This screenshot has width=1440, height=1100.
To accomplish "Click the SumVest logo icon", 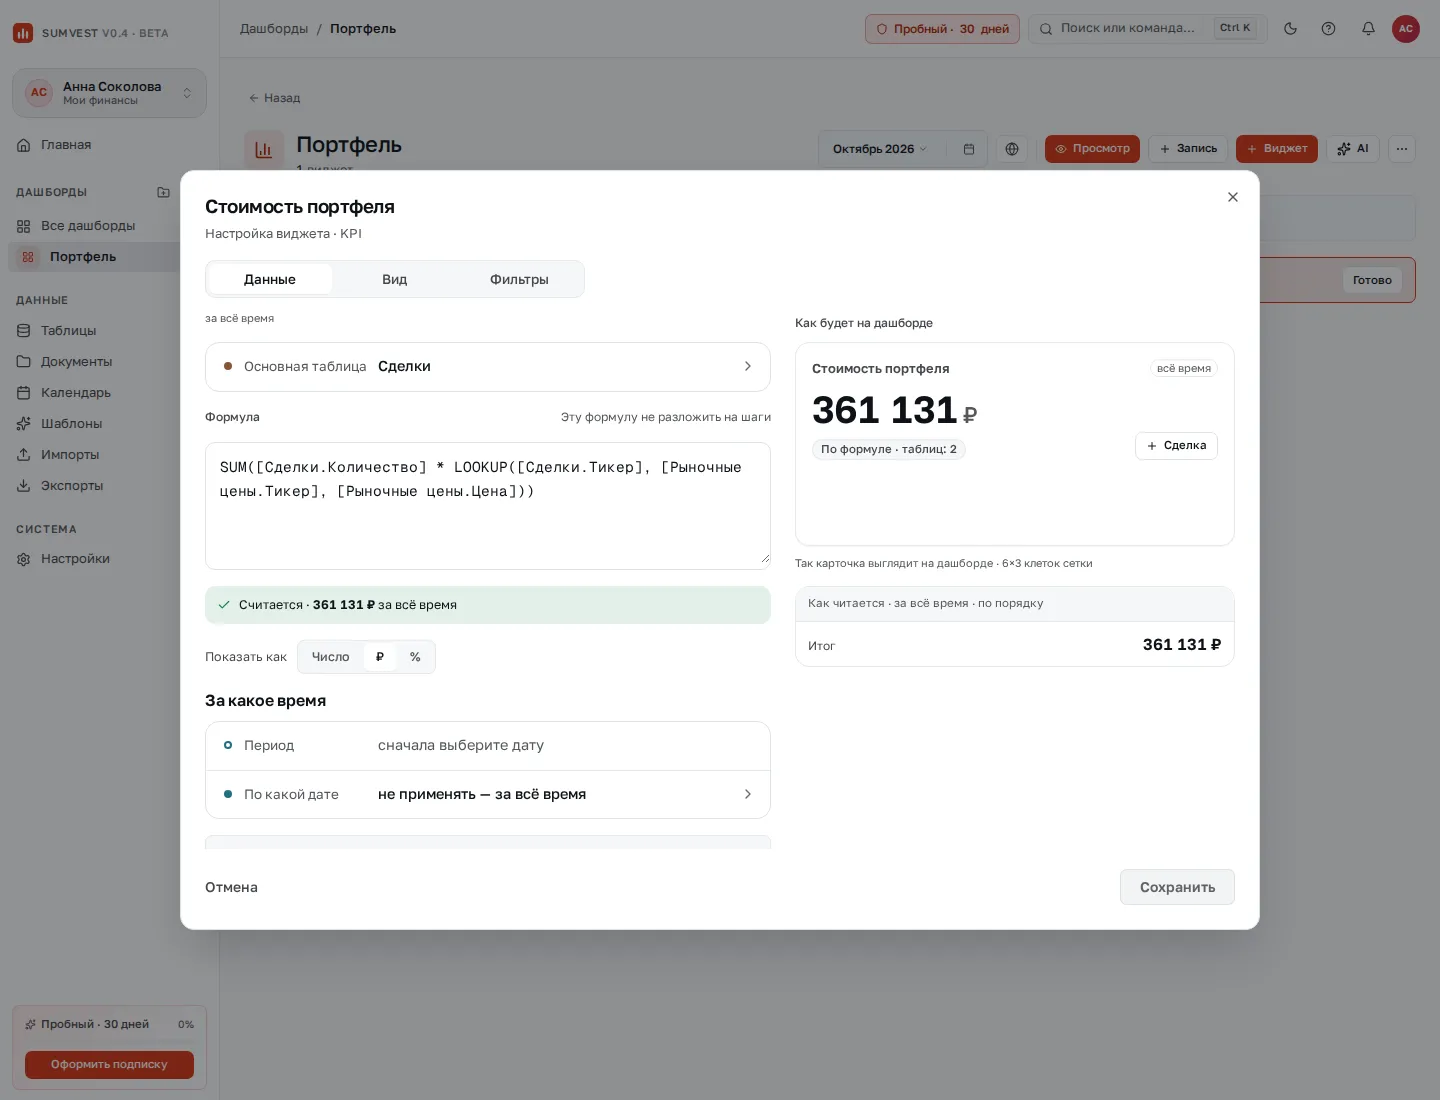I will [23, 33].
